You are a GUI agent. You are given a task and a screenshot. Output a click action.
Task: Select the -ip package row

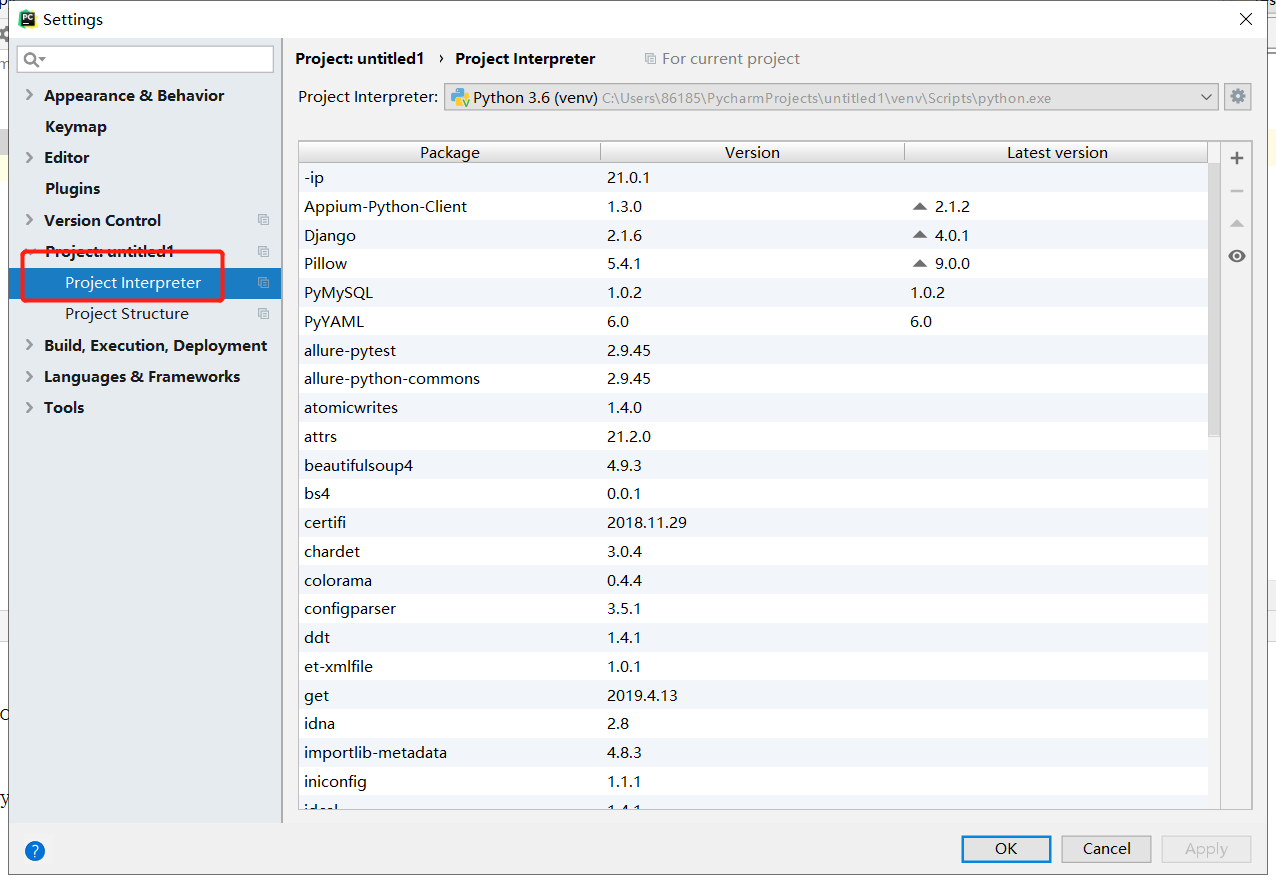click(x=753, y=177)
